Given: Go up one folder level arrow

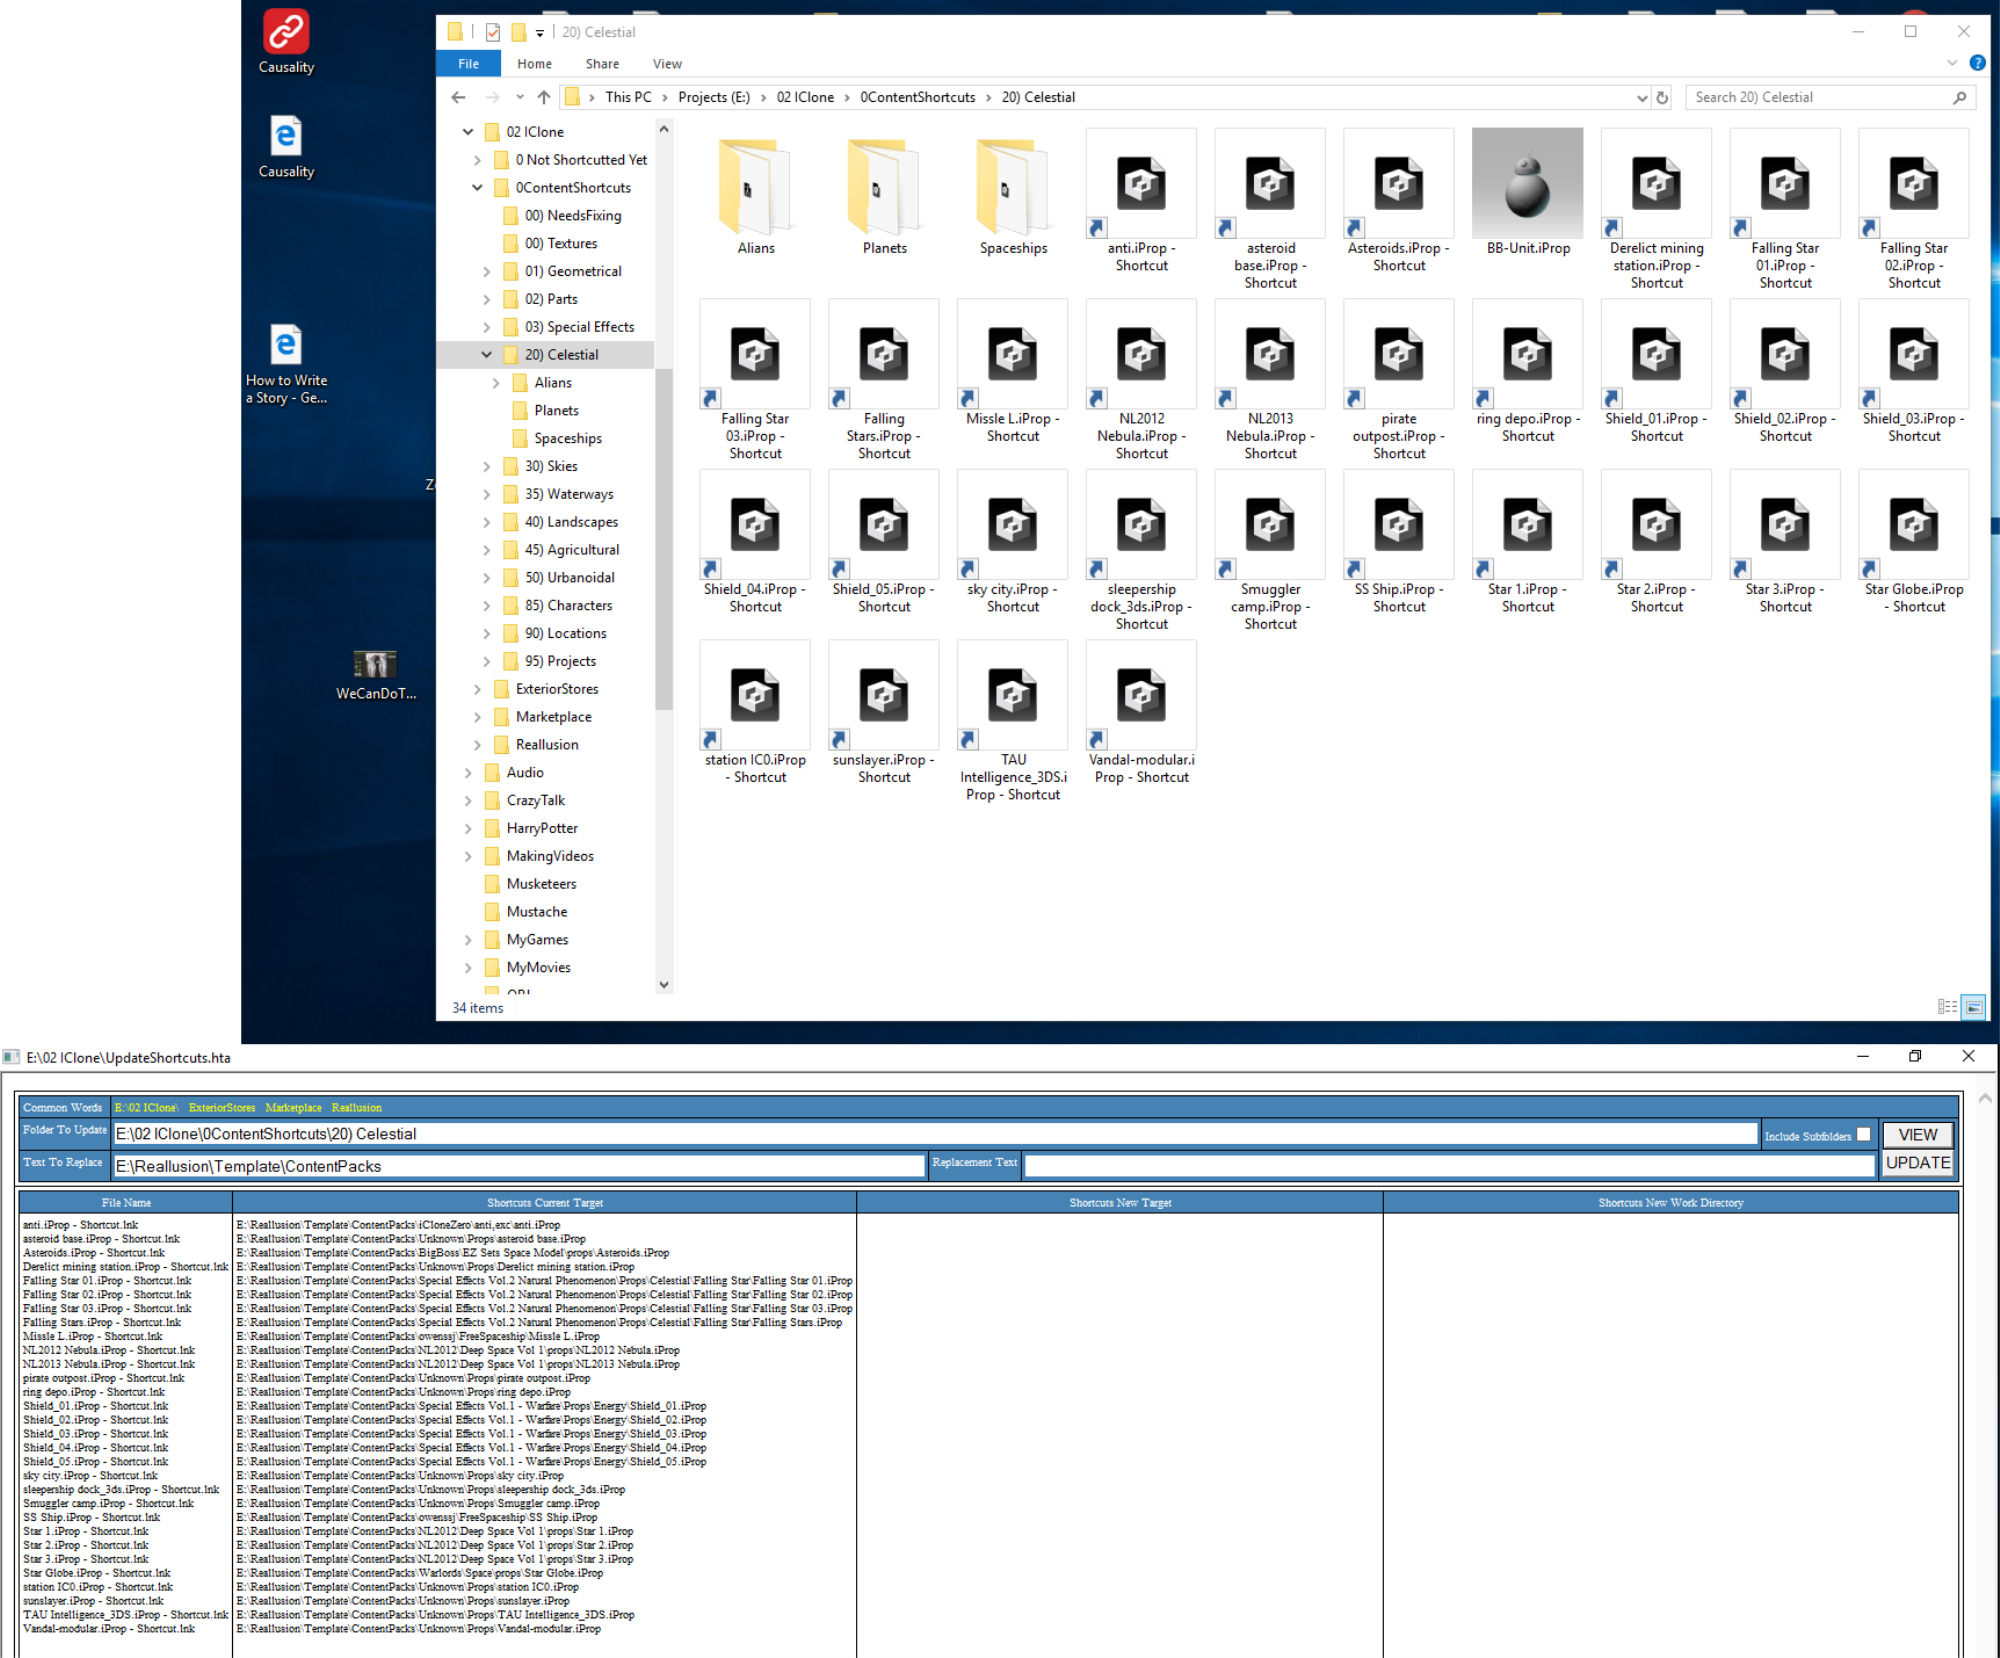Looking at the screenshot, I should click(x=543, y=97).
